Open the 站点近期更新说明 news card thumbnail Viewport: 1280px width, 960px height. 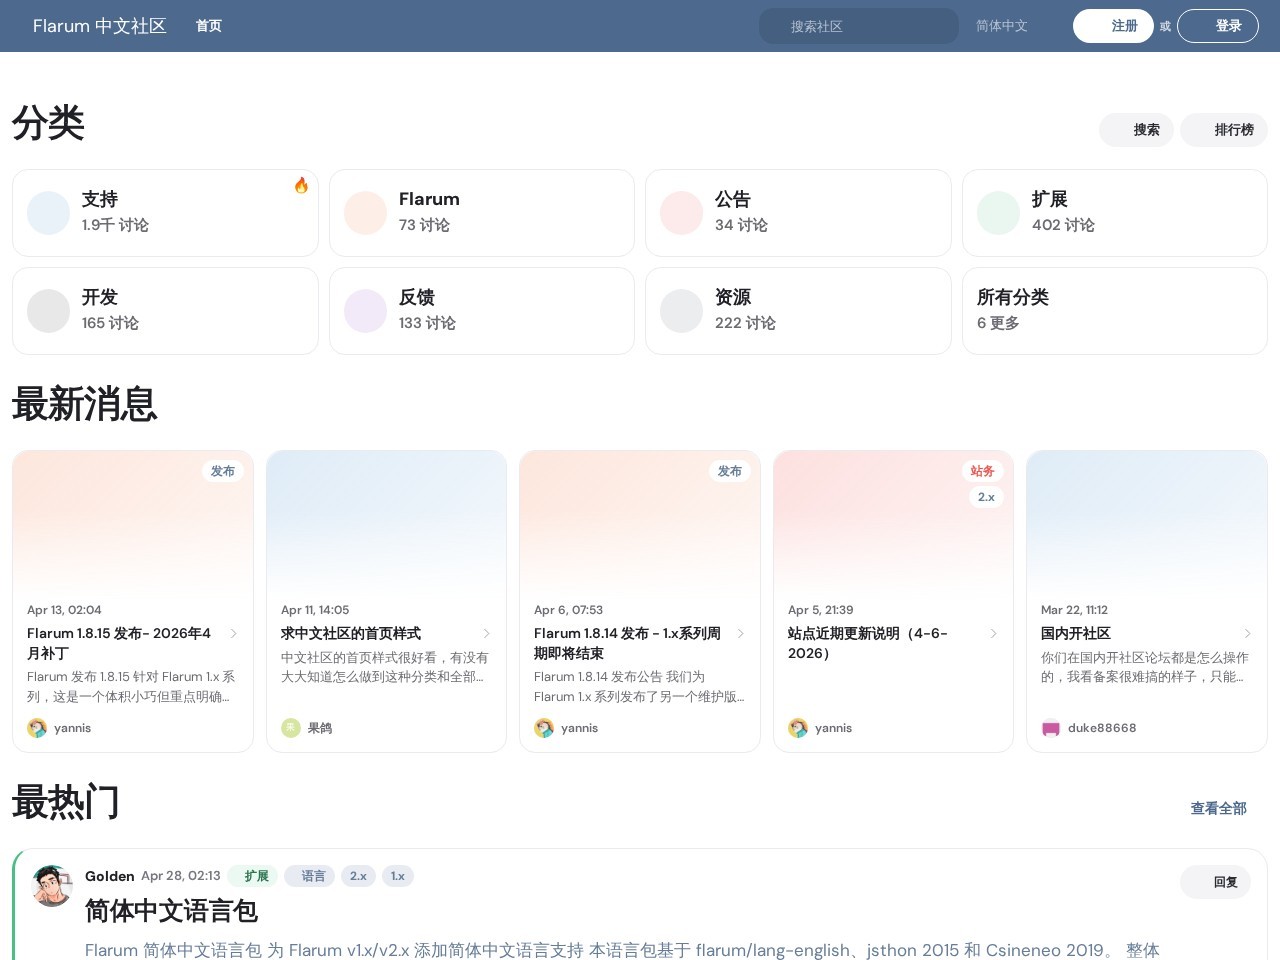coord(893,520)
